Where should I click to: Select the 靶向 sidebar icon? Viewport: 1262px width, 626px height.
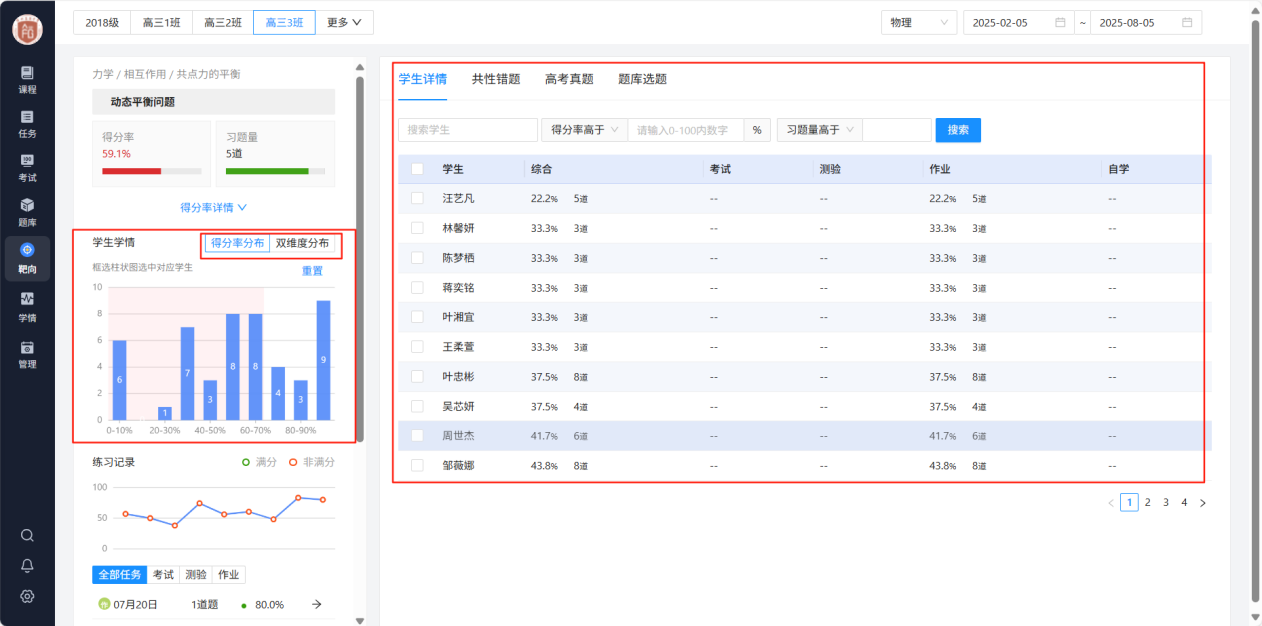pyautogui.click(x=27, y=258)
